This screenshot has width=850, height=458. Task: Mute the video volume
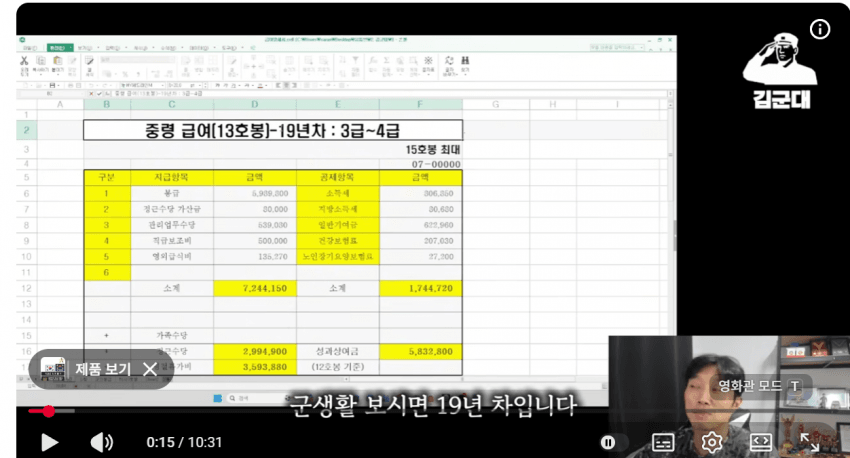[101, 442]
